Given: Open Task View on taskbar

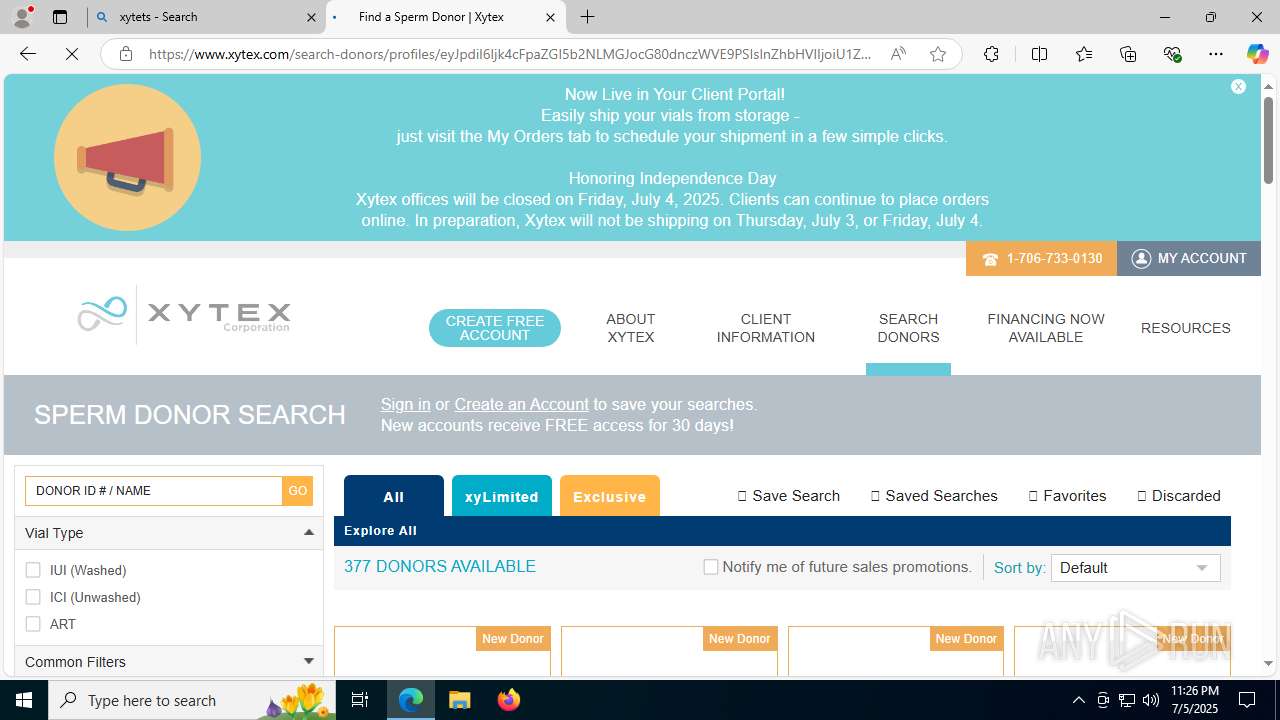Looking at the screenshot, I should 360,700.
